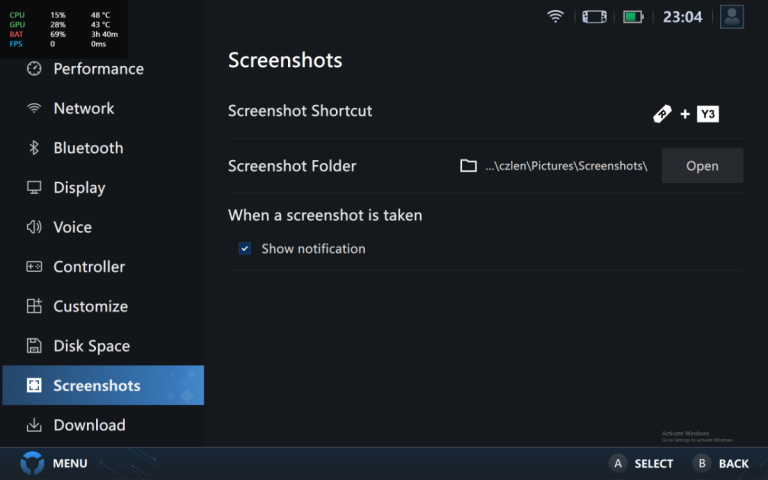Click the Network Wi-Fi icon in sidebar

[34, 108]
